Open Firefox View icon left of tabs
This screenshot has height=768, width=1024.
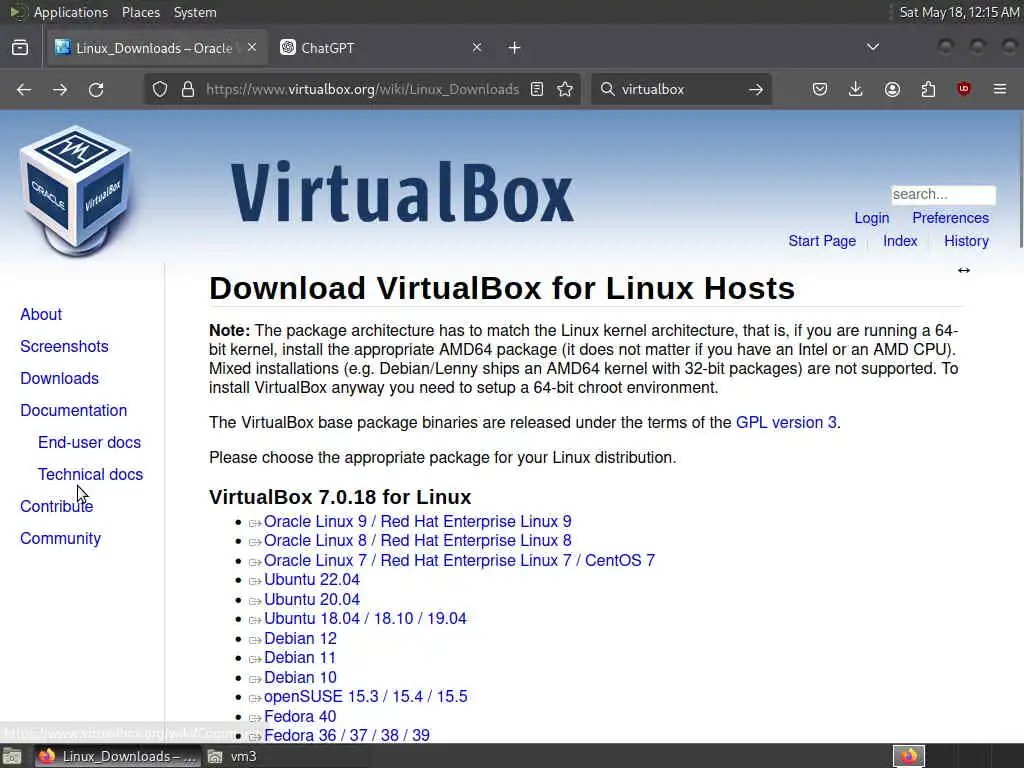pos(20,48)
